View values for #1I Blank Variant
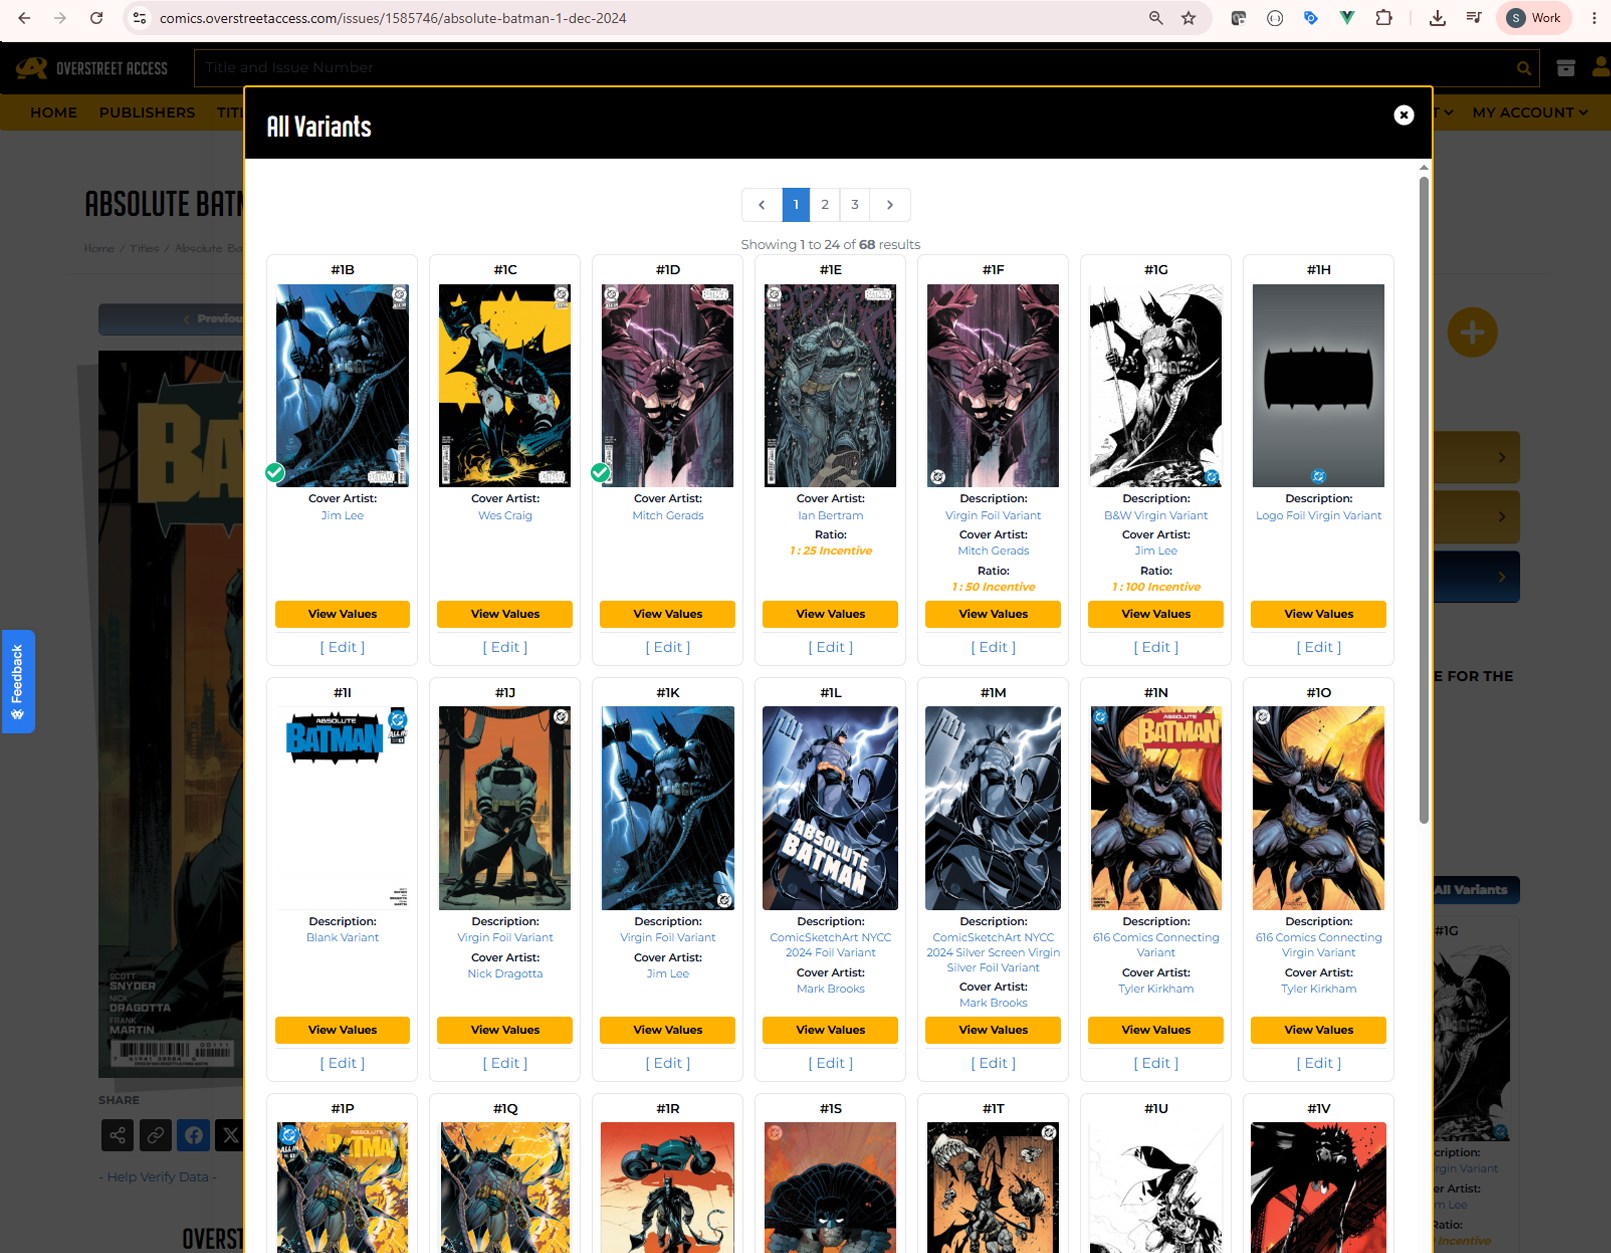 (x=342, y=1030)
